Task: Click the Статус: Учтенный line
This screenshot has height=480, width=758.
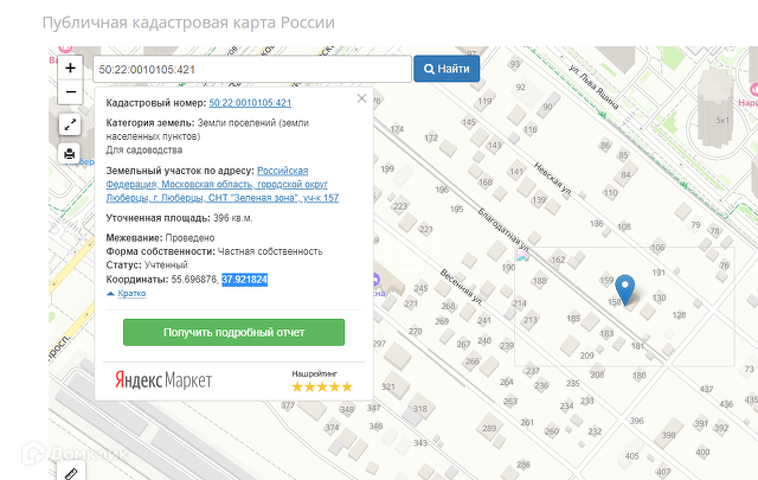Action: click(146, 265)
